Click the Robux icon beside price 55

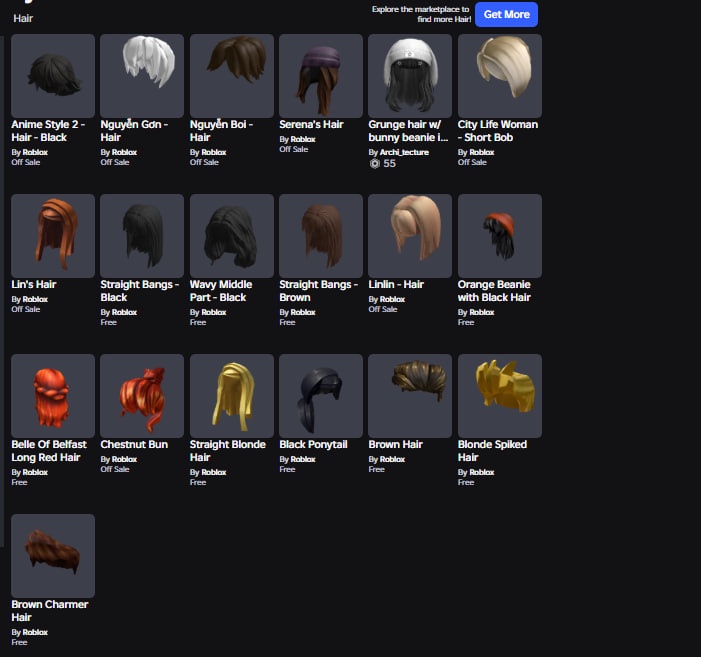pos(375,164)
